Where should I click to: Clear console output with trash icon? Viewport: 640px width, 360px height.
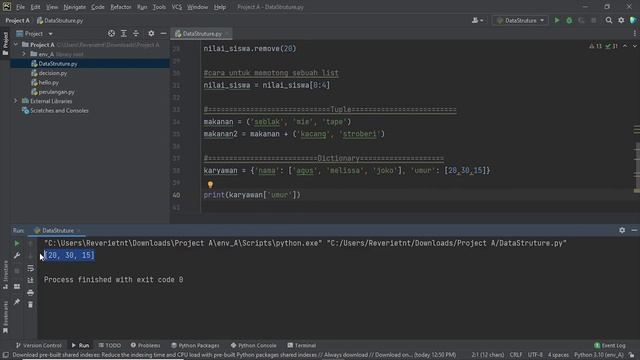tap(31, 304)
